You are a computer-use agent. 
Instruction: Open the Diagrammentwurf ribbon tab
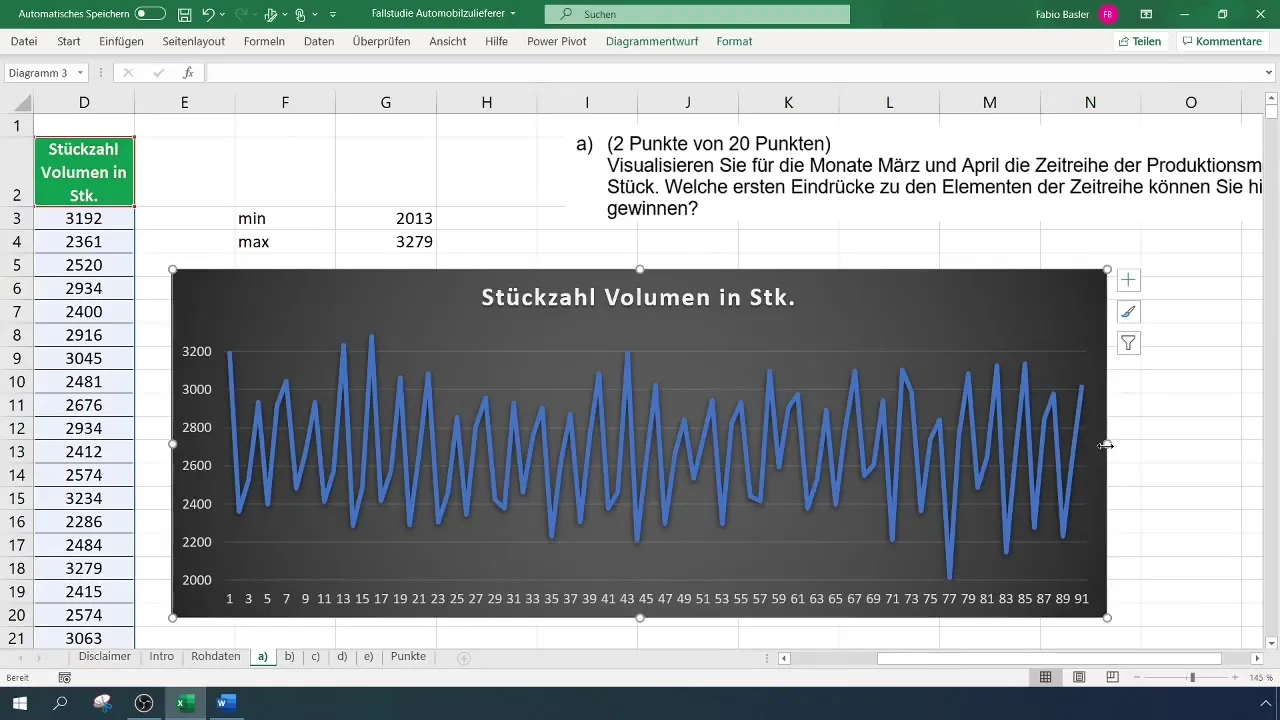pyautogui.click(x=652, y=41)
